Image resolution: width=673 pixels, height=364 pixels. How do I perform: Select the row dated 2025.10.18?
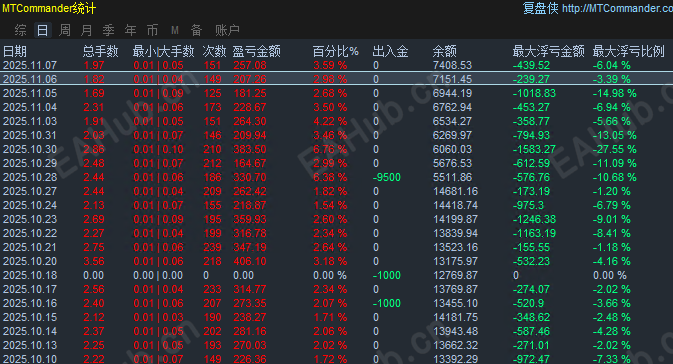[336, 275]
